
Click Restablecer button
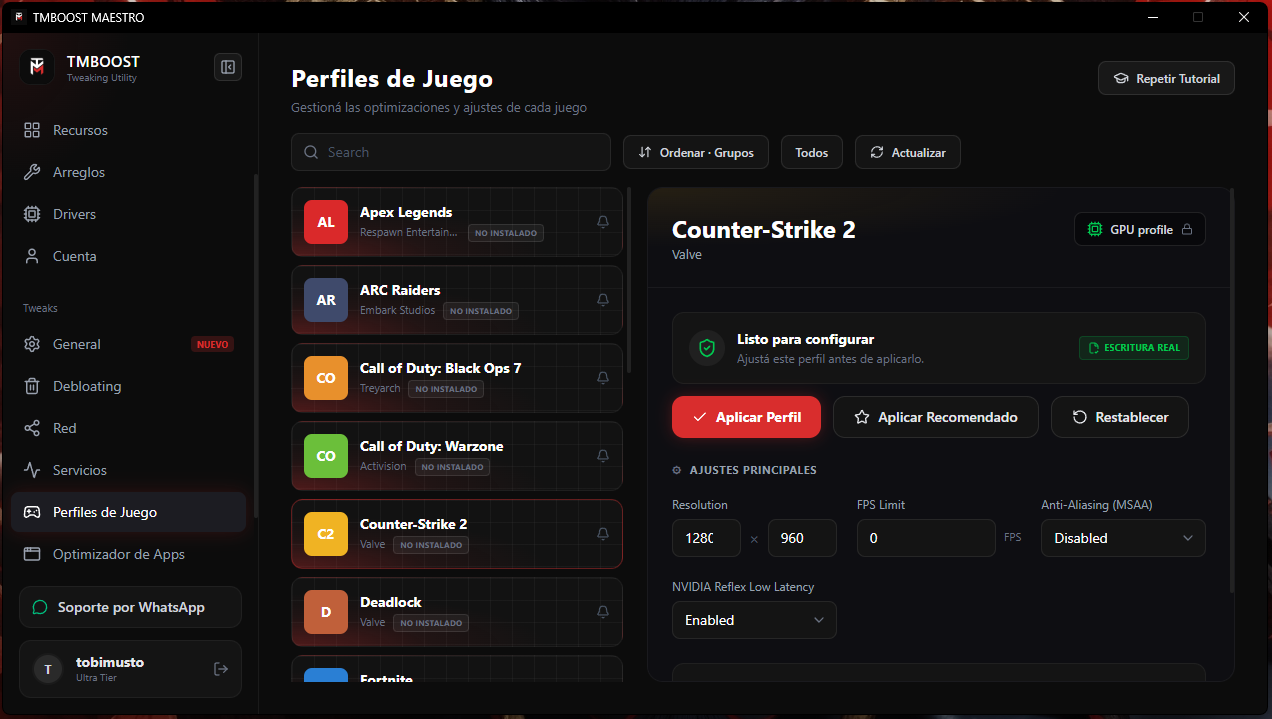(1120, 417)
